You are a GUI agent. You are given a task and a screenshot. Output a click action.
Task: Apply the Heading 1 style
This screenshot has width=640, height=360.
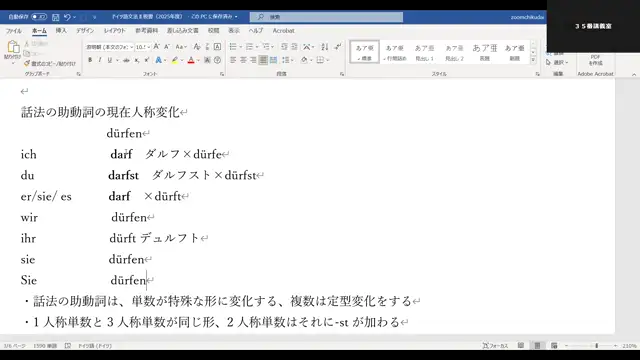tap(424, 52)
